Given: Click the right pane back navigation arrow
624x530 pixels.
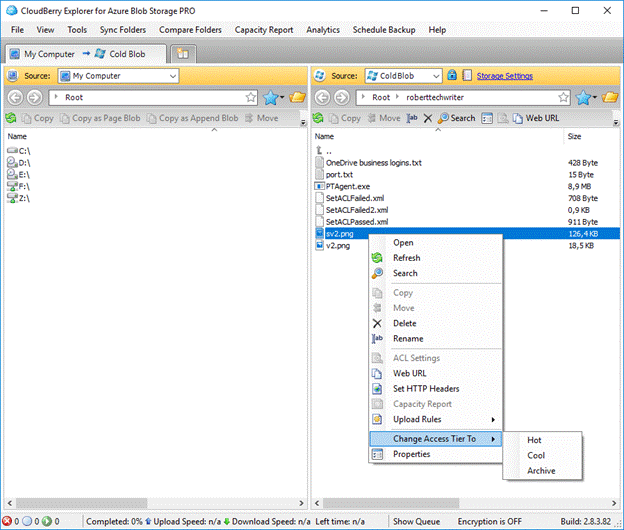Looking at the screenshot, I should click(322, 97).
